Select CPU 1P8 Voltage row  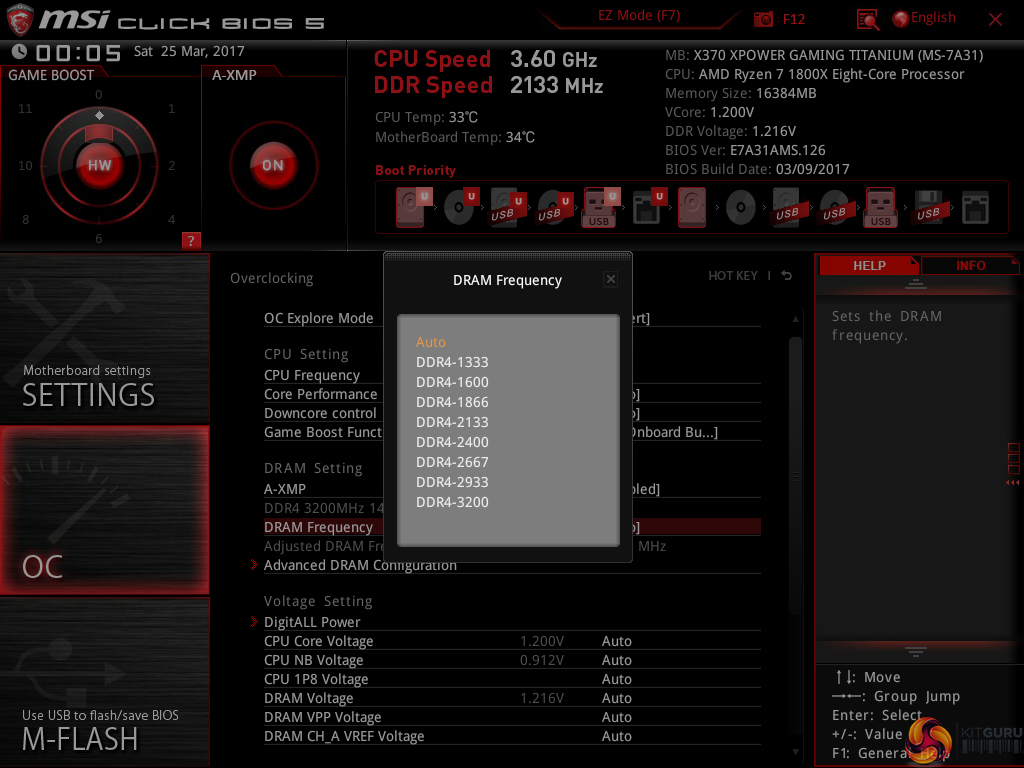pyautogui.click(x=512, y=679)
